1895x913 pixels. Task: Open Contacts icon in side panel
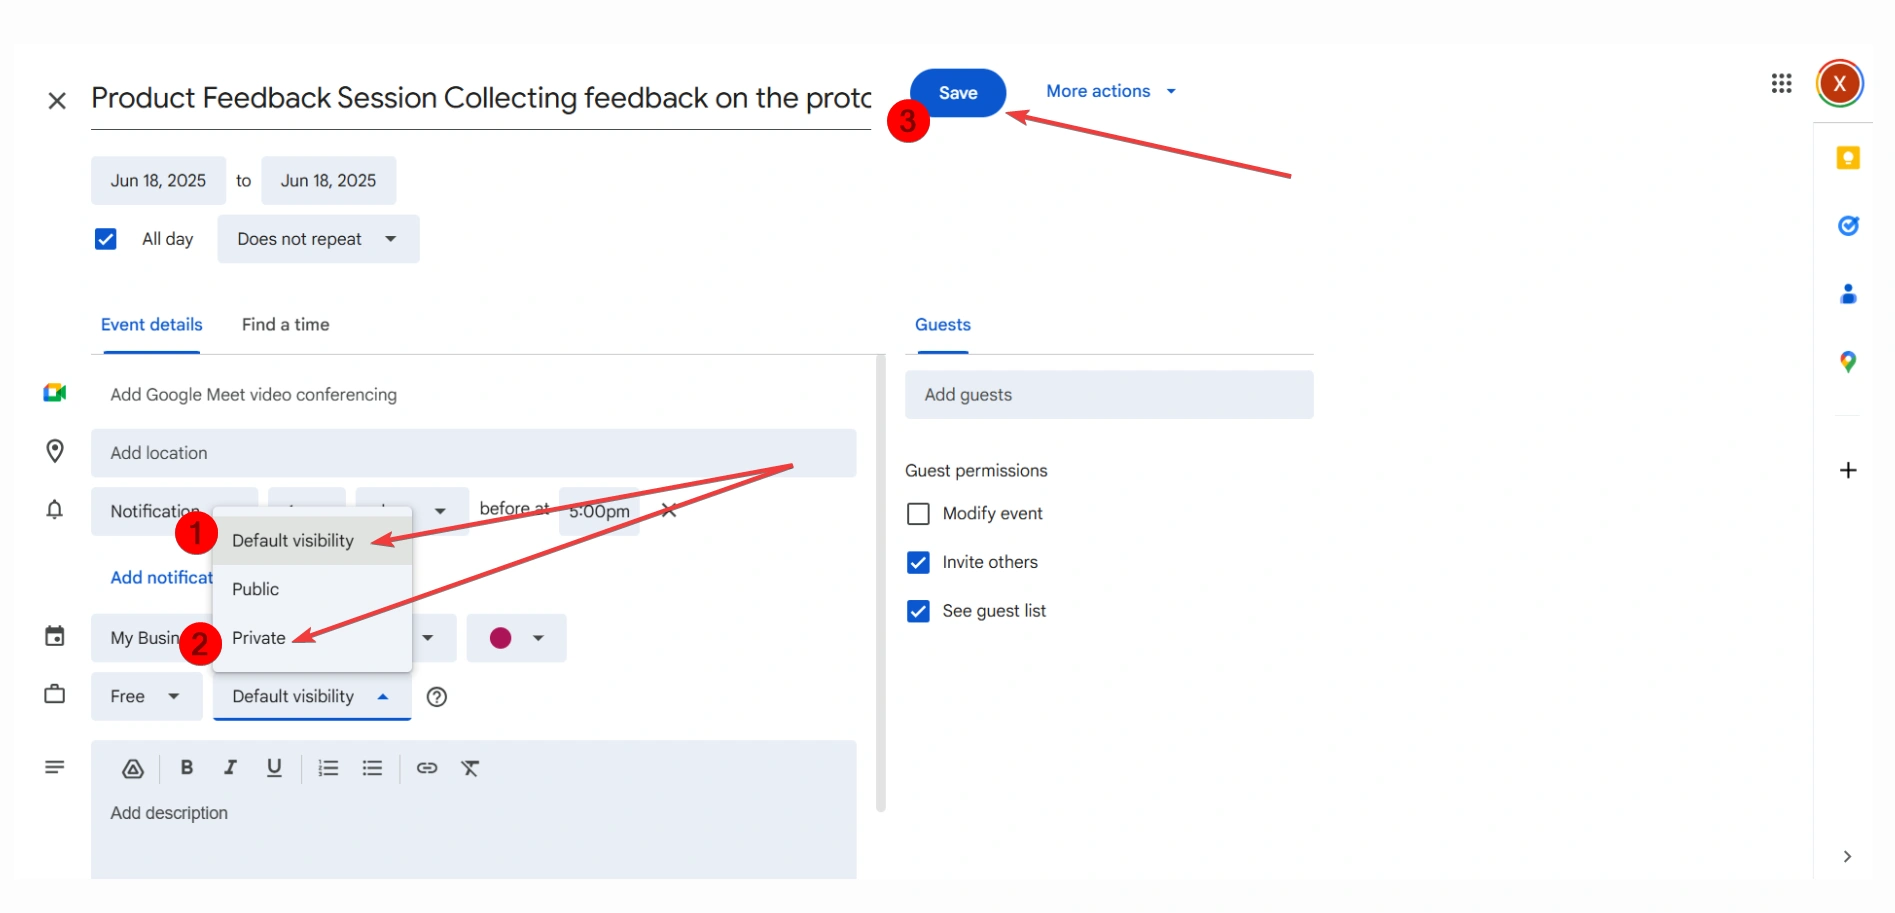pos(1848,294)
